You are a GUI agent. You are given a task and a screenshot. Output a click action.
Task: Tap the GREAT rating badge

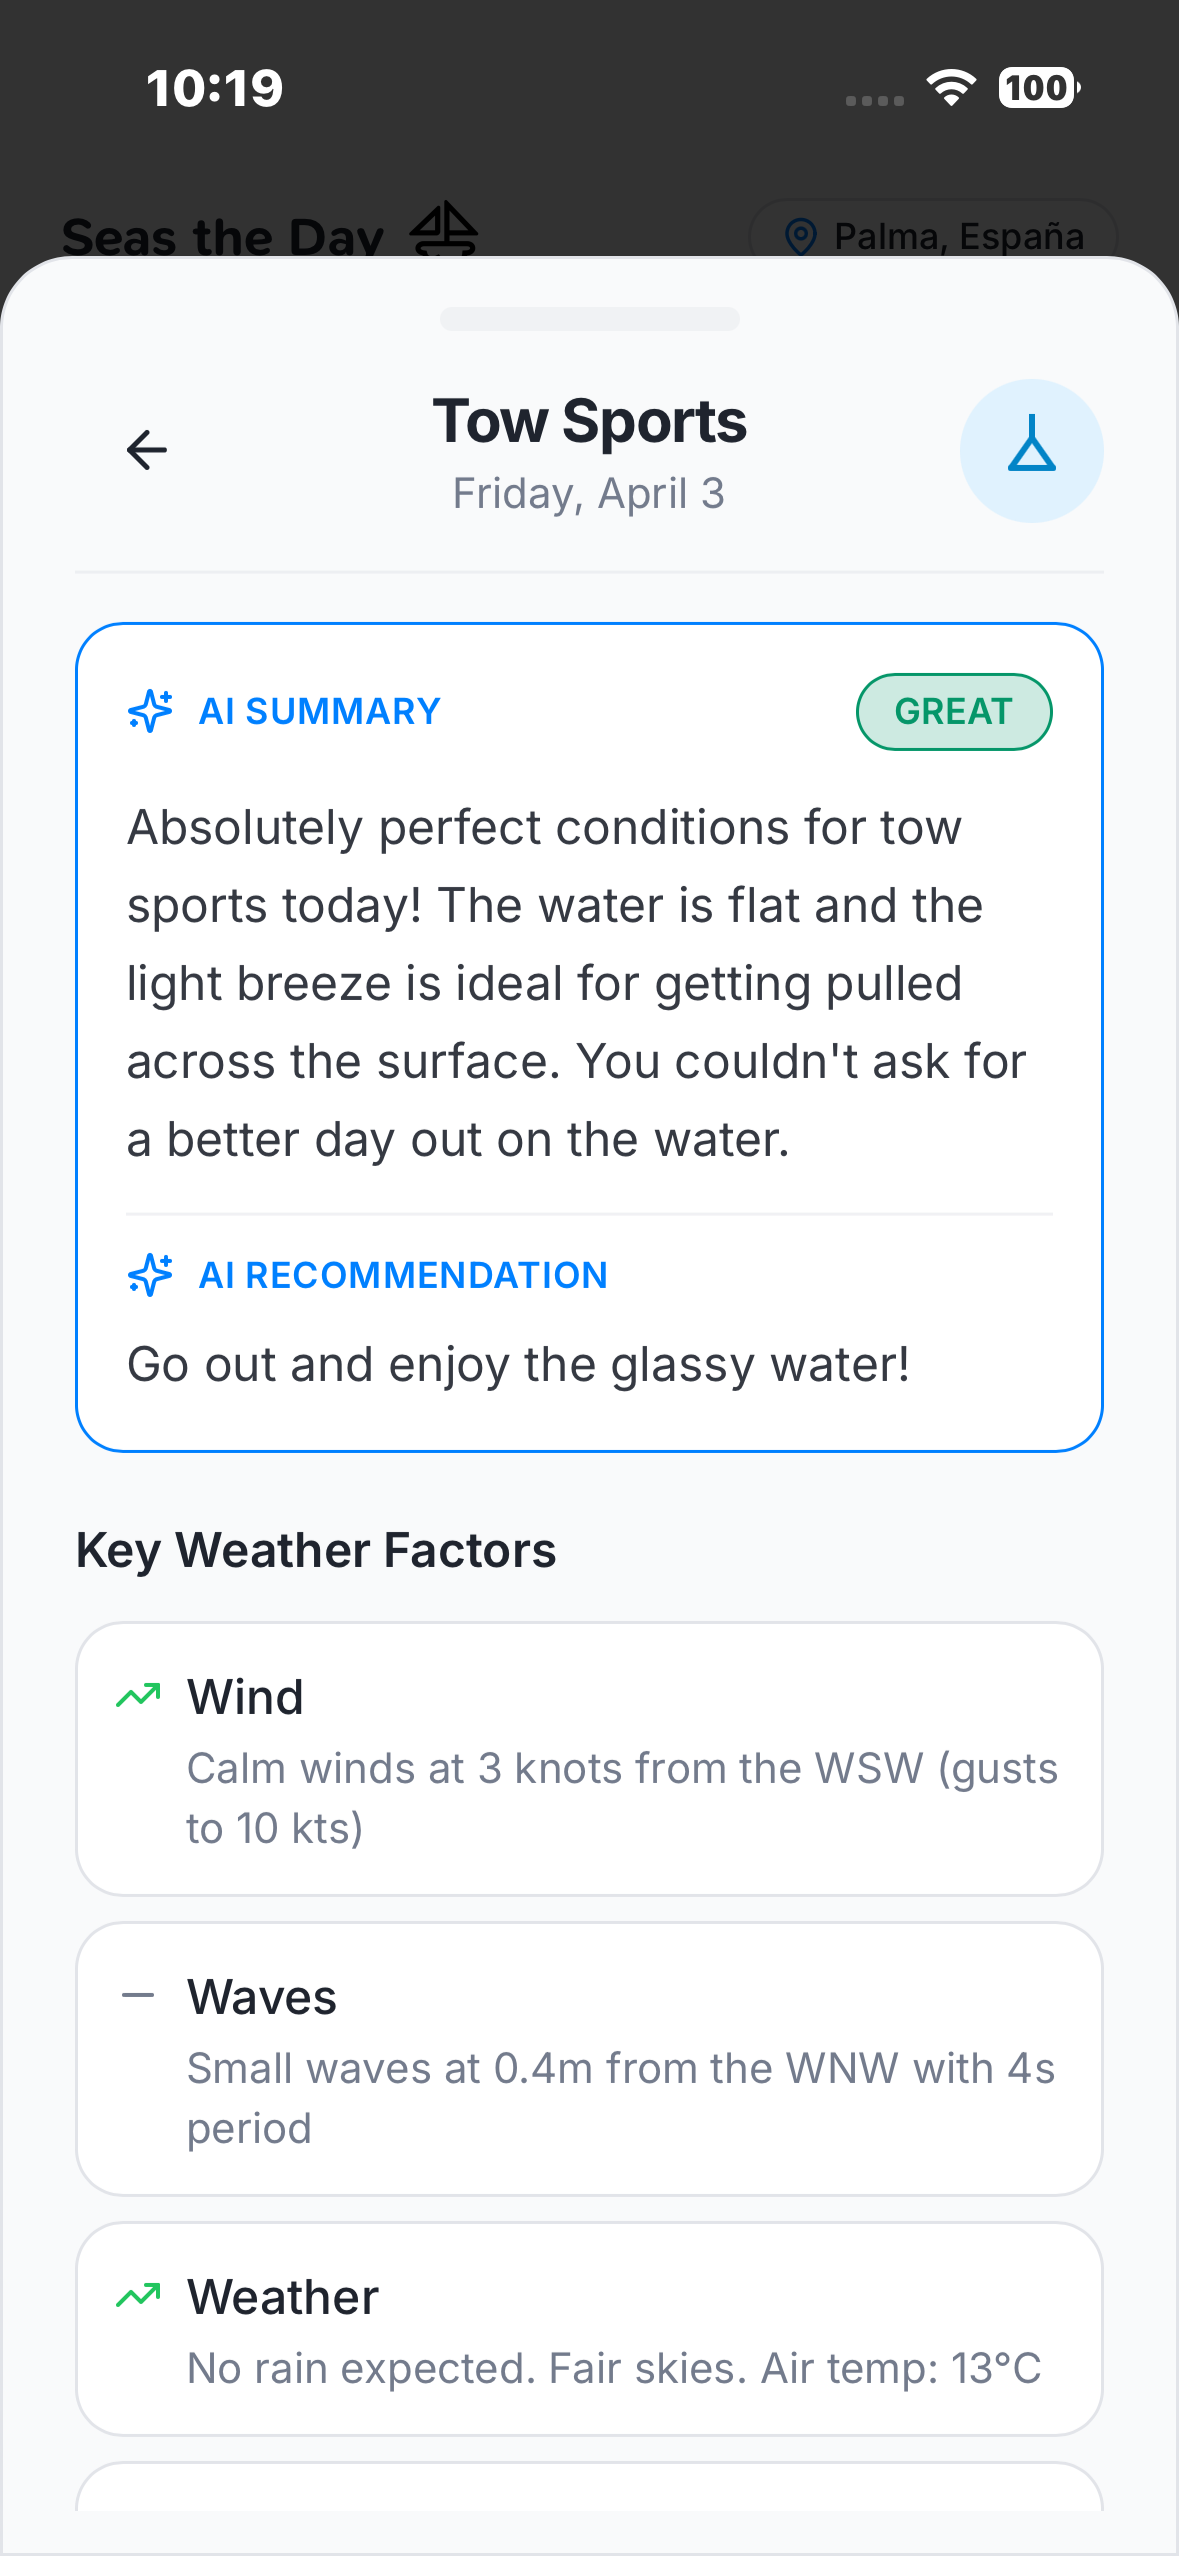[x=954, y=712]
